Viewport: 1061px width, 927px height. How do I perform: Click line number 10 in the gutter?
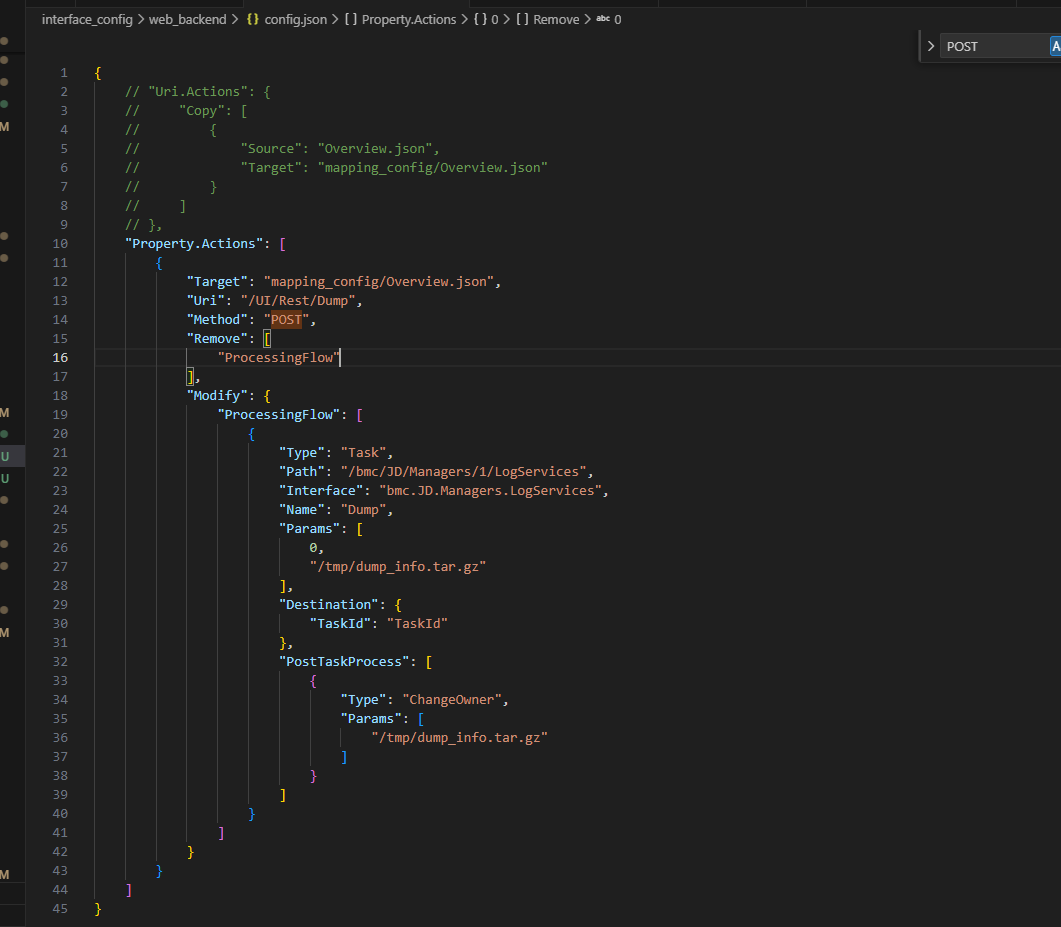pos(61,244)
